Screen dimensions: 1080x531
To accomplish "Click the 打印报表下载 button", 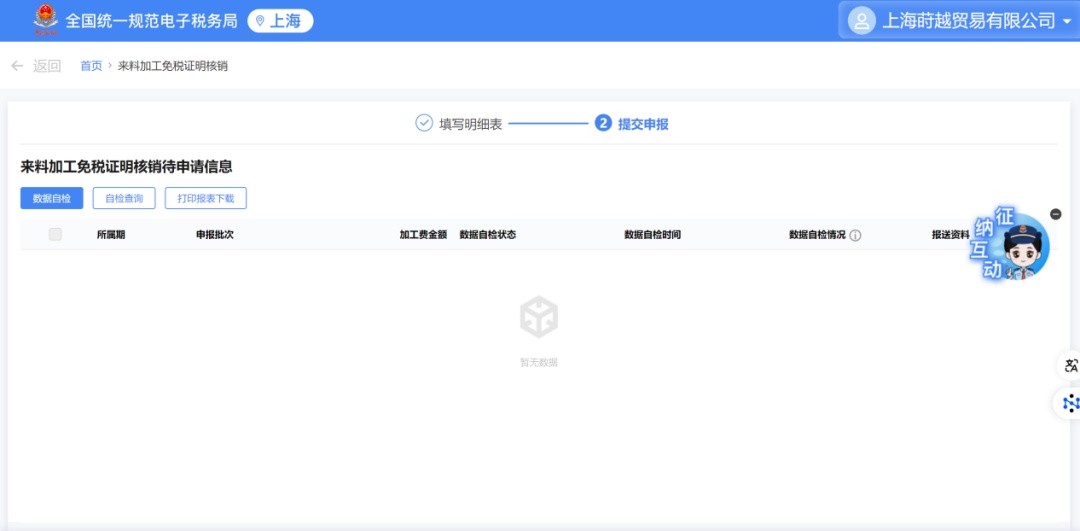I will (206, 198).
